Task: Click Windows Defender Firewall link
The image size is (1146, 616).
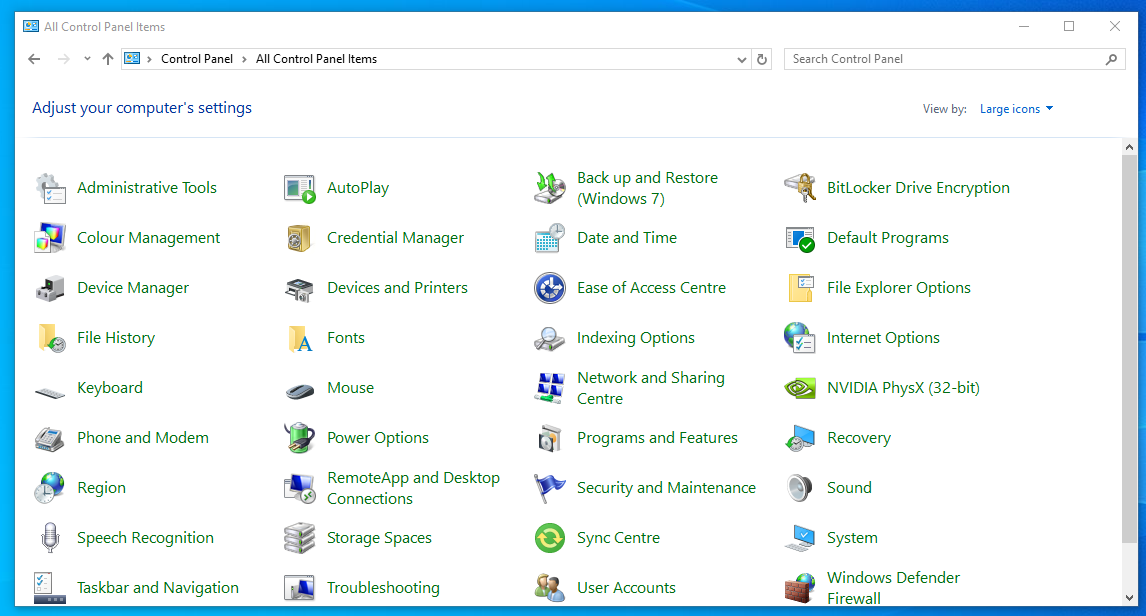Action: coord(893,588)
